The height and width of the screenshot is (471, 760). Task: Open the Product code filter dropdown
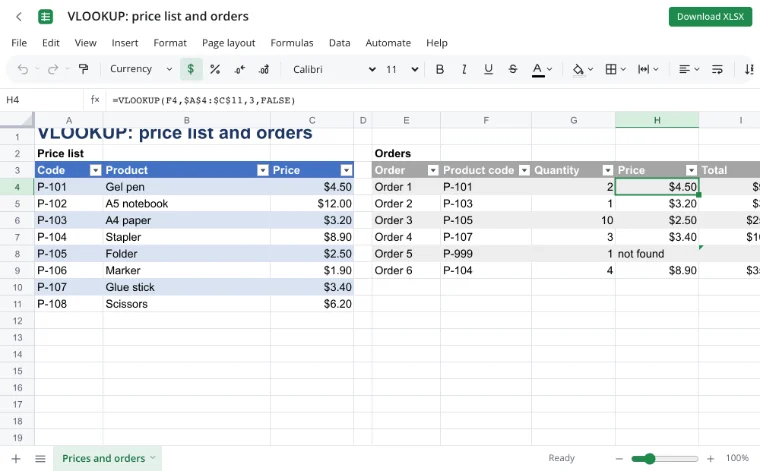click(x=524, y=170)
